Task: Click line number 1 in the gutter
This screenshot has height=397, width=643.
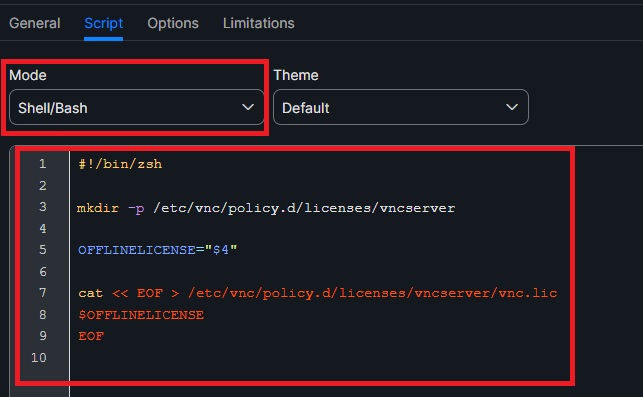Action: click(x=43, y=164)
